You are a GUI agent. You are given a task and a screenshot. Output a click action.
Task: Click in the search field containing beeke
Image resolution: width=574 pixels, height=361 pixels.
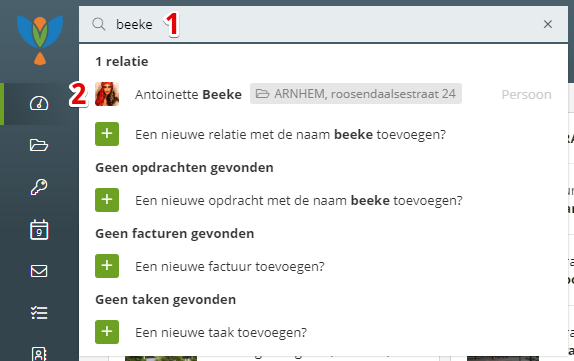324,24
